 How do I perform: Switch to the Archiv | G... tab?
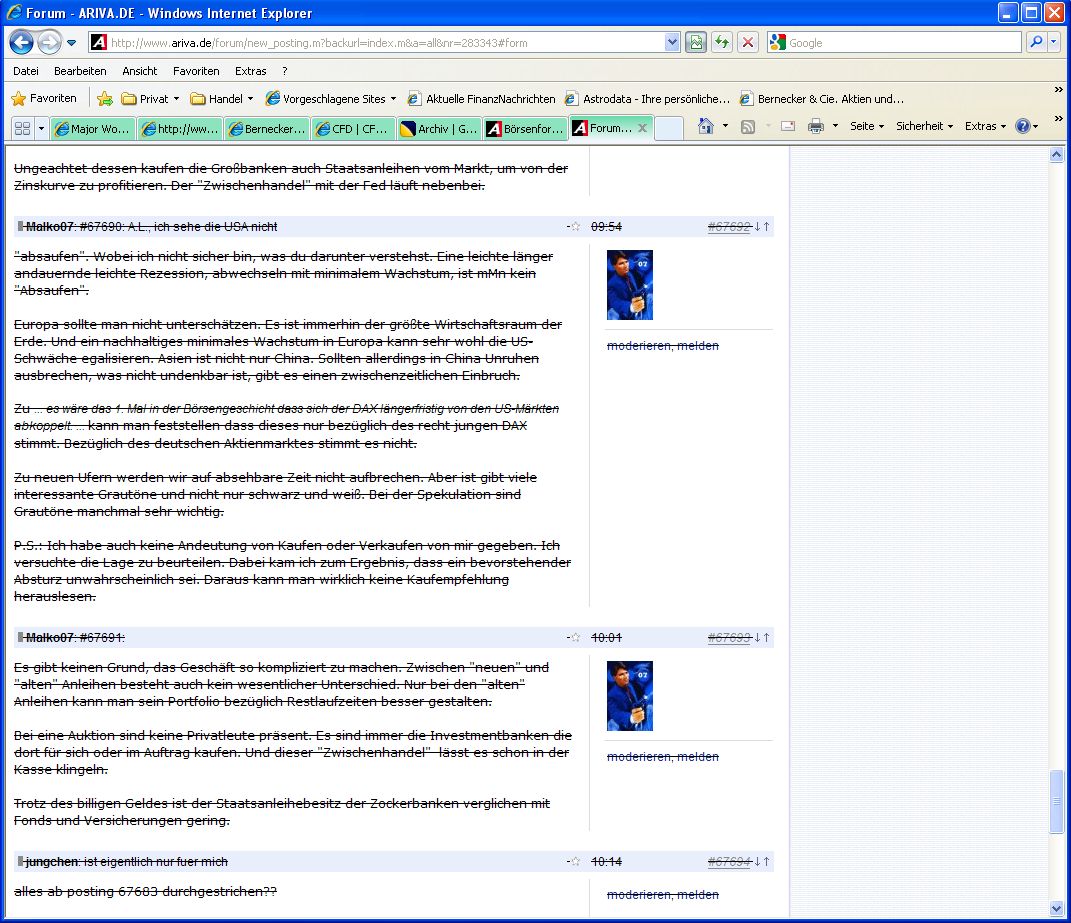tap(439, 128)
